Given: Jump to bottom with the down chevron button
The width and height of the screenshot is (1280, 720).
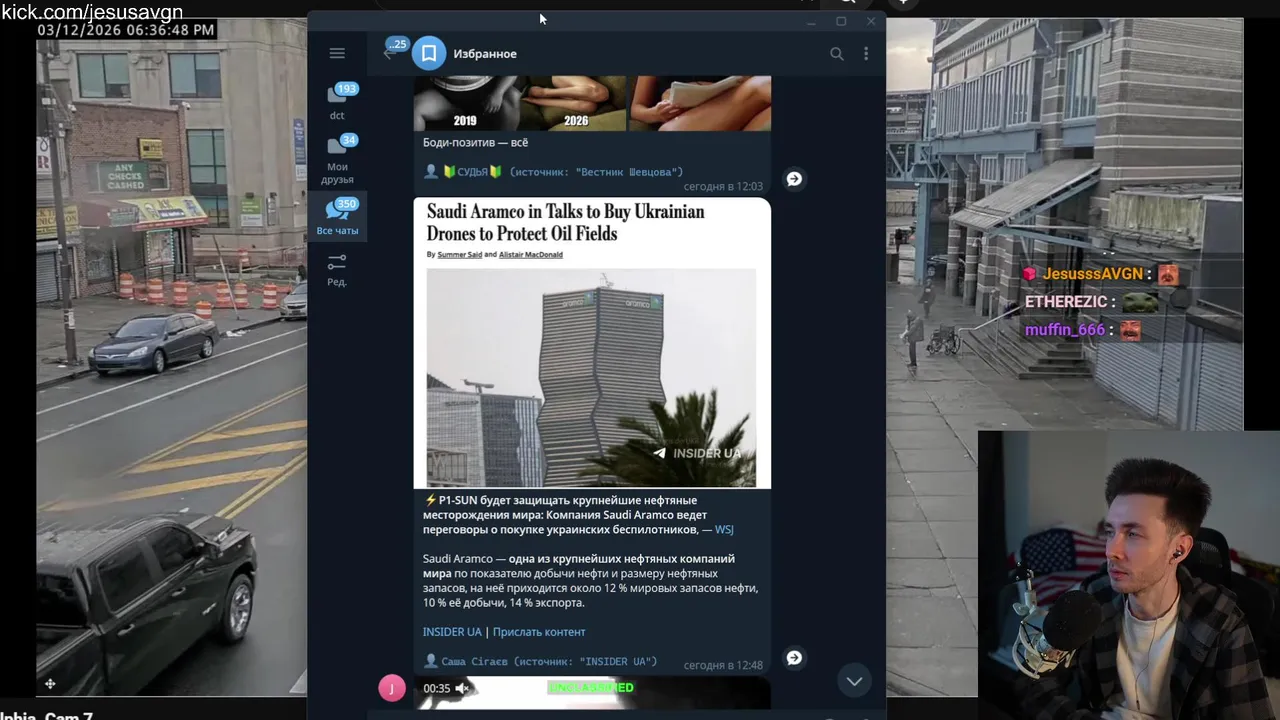Looking at the screenshot, I should (854, 681).
